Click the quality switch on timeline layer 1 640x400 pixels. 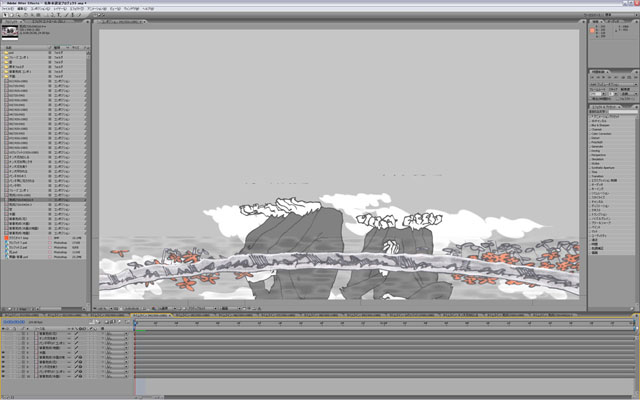(76, 333)
